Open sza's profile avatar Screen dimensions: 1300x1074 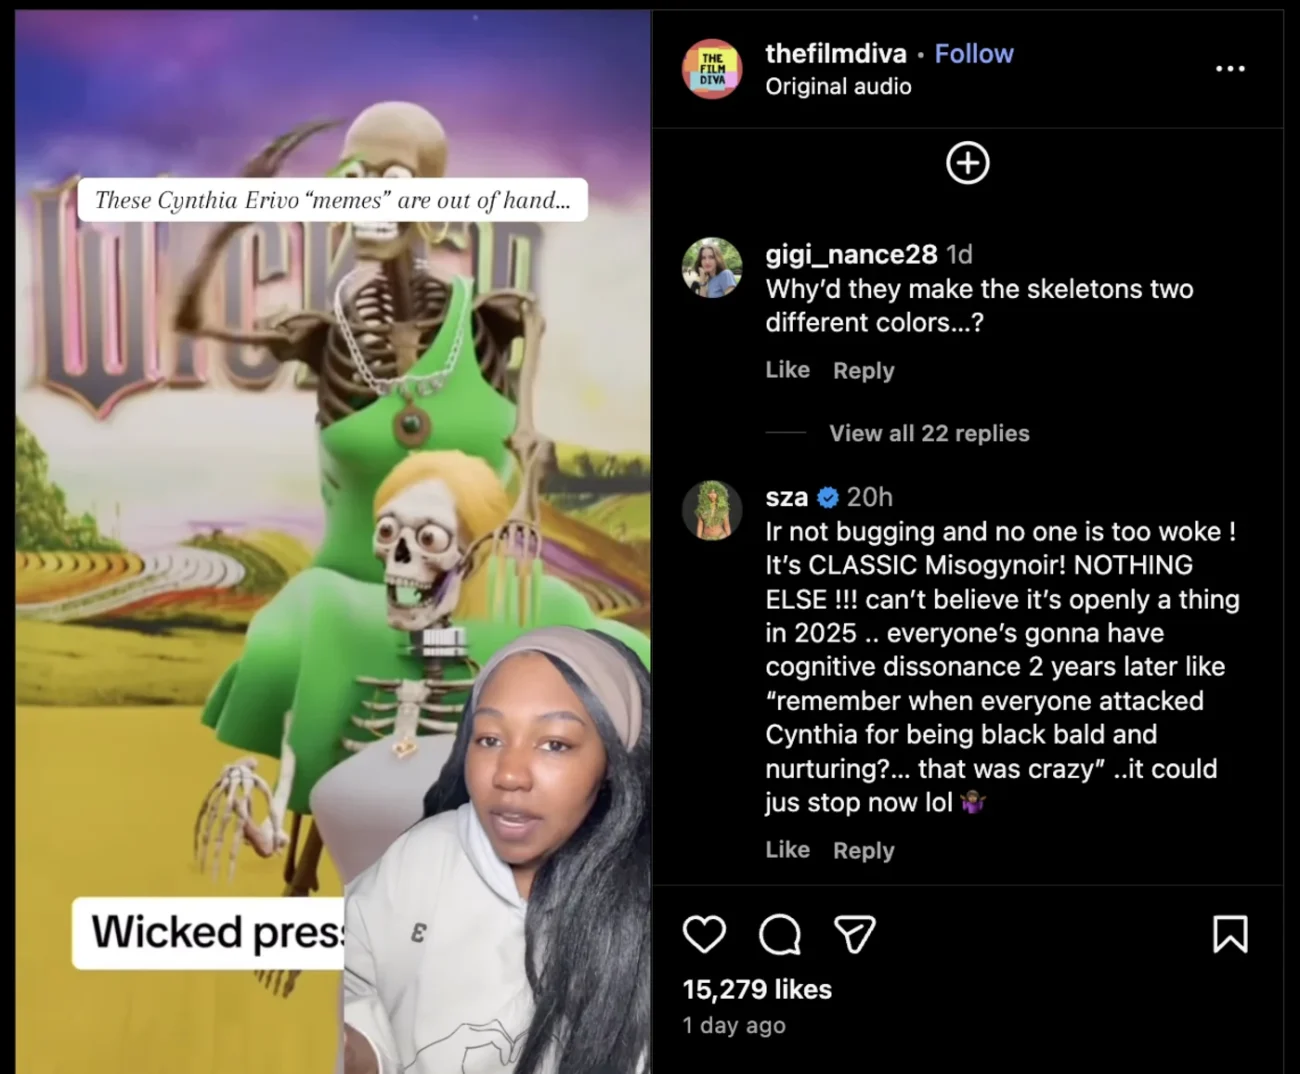pos(712,510)
